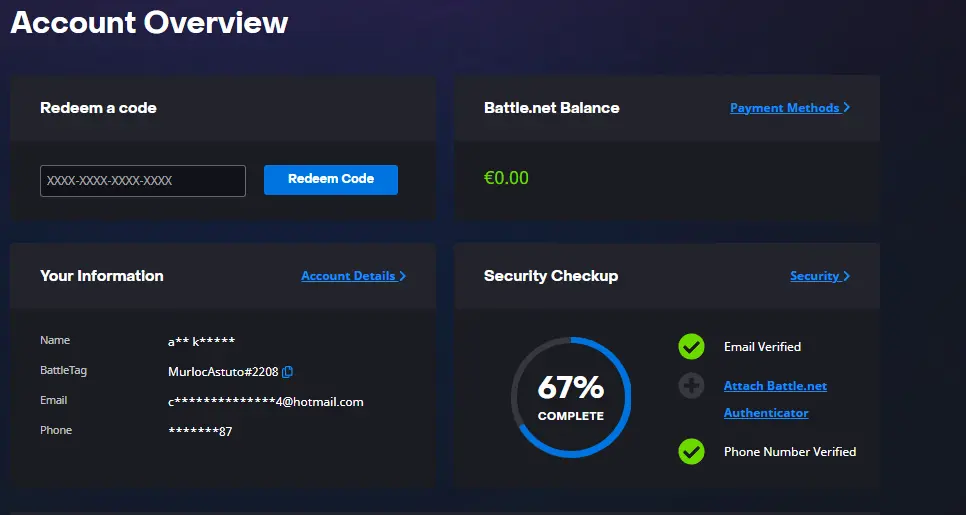Click the Redeem a code heading

pyautogui.click(x=98, y=108)
